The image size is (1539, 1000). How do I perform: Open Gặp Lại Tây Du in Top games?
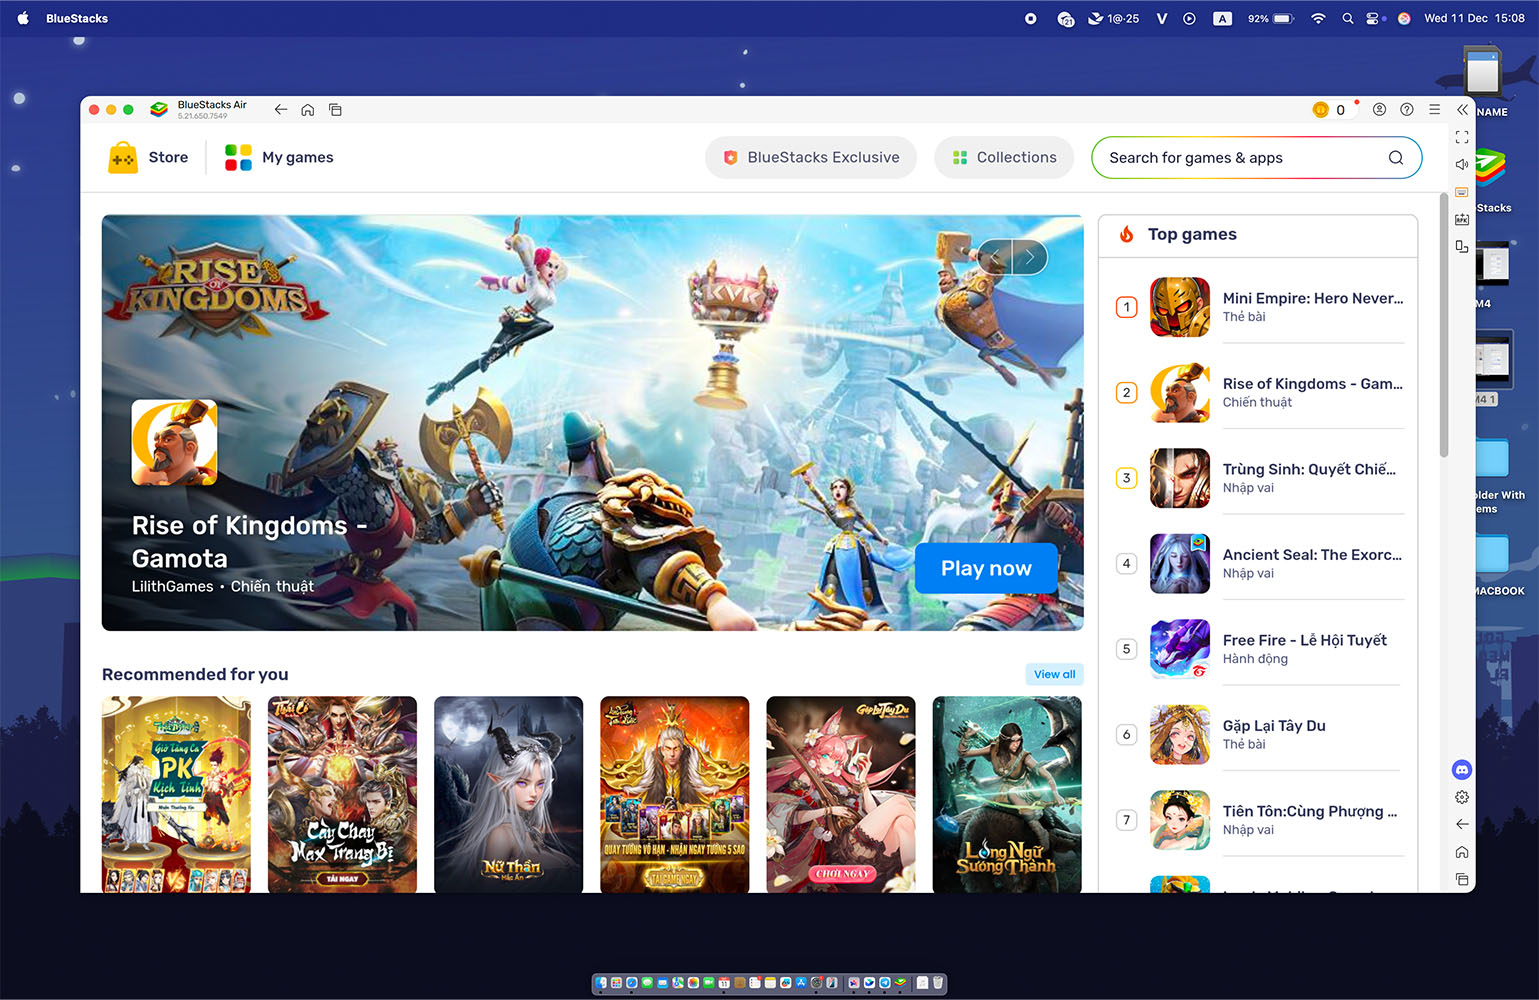(1259, 735)
